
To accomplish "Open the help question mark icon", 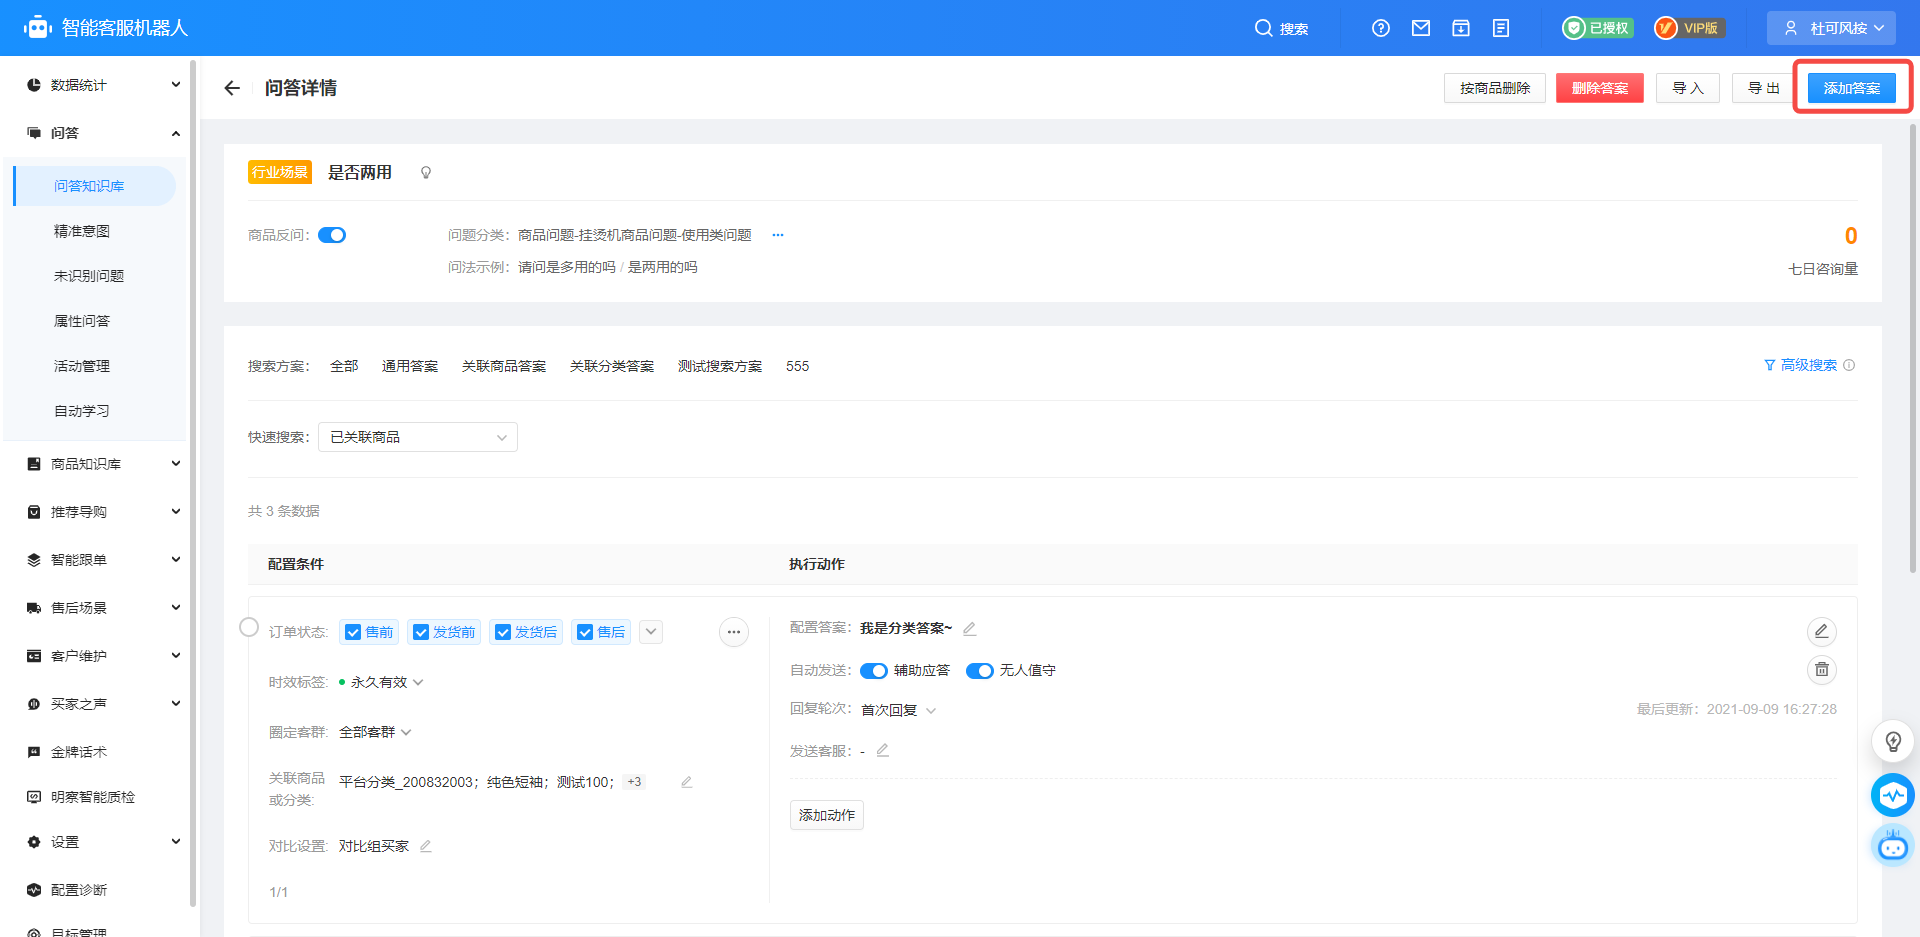I will point(1381,28).
